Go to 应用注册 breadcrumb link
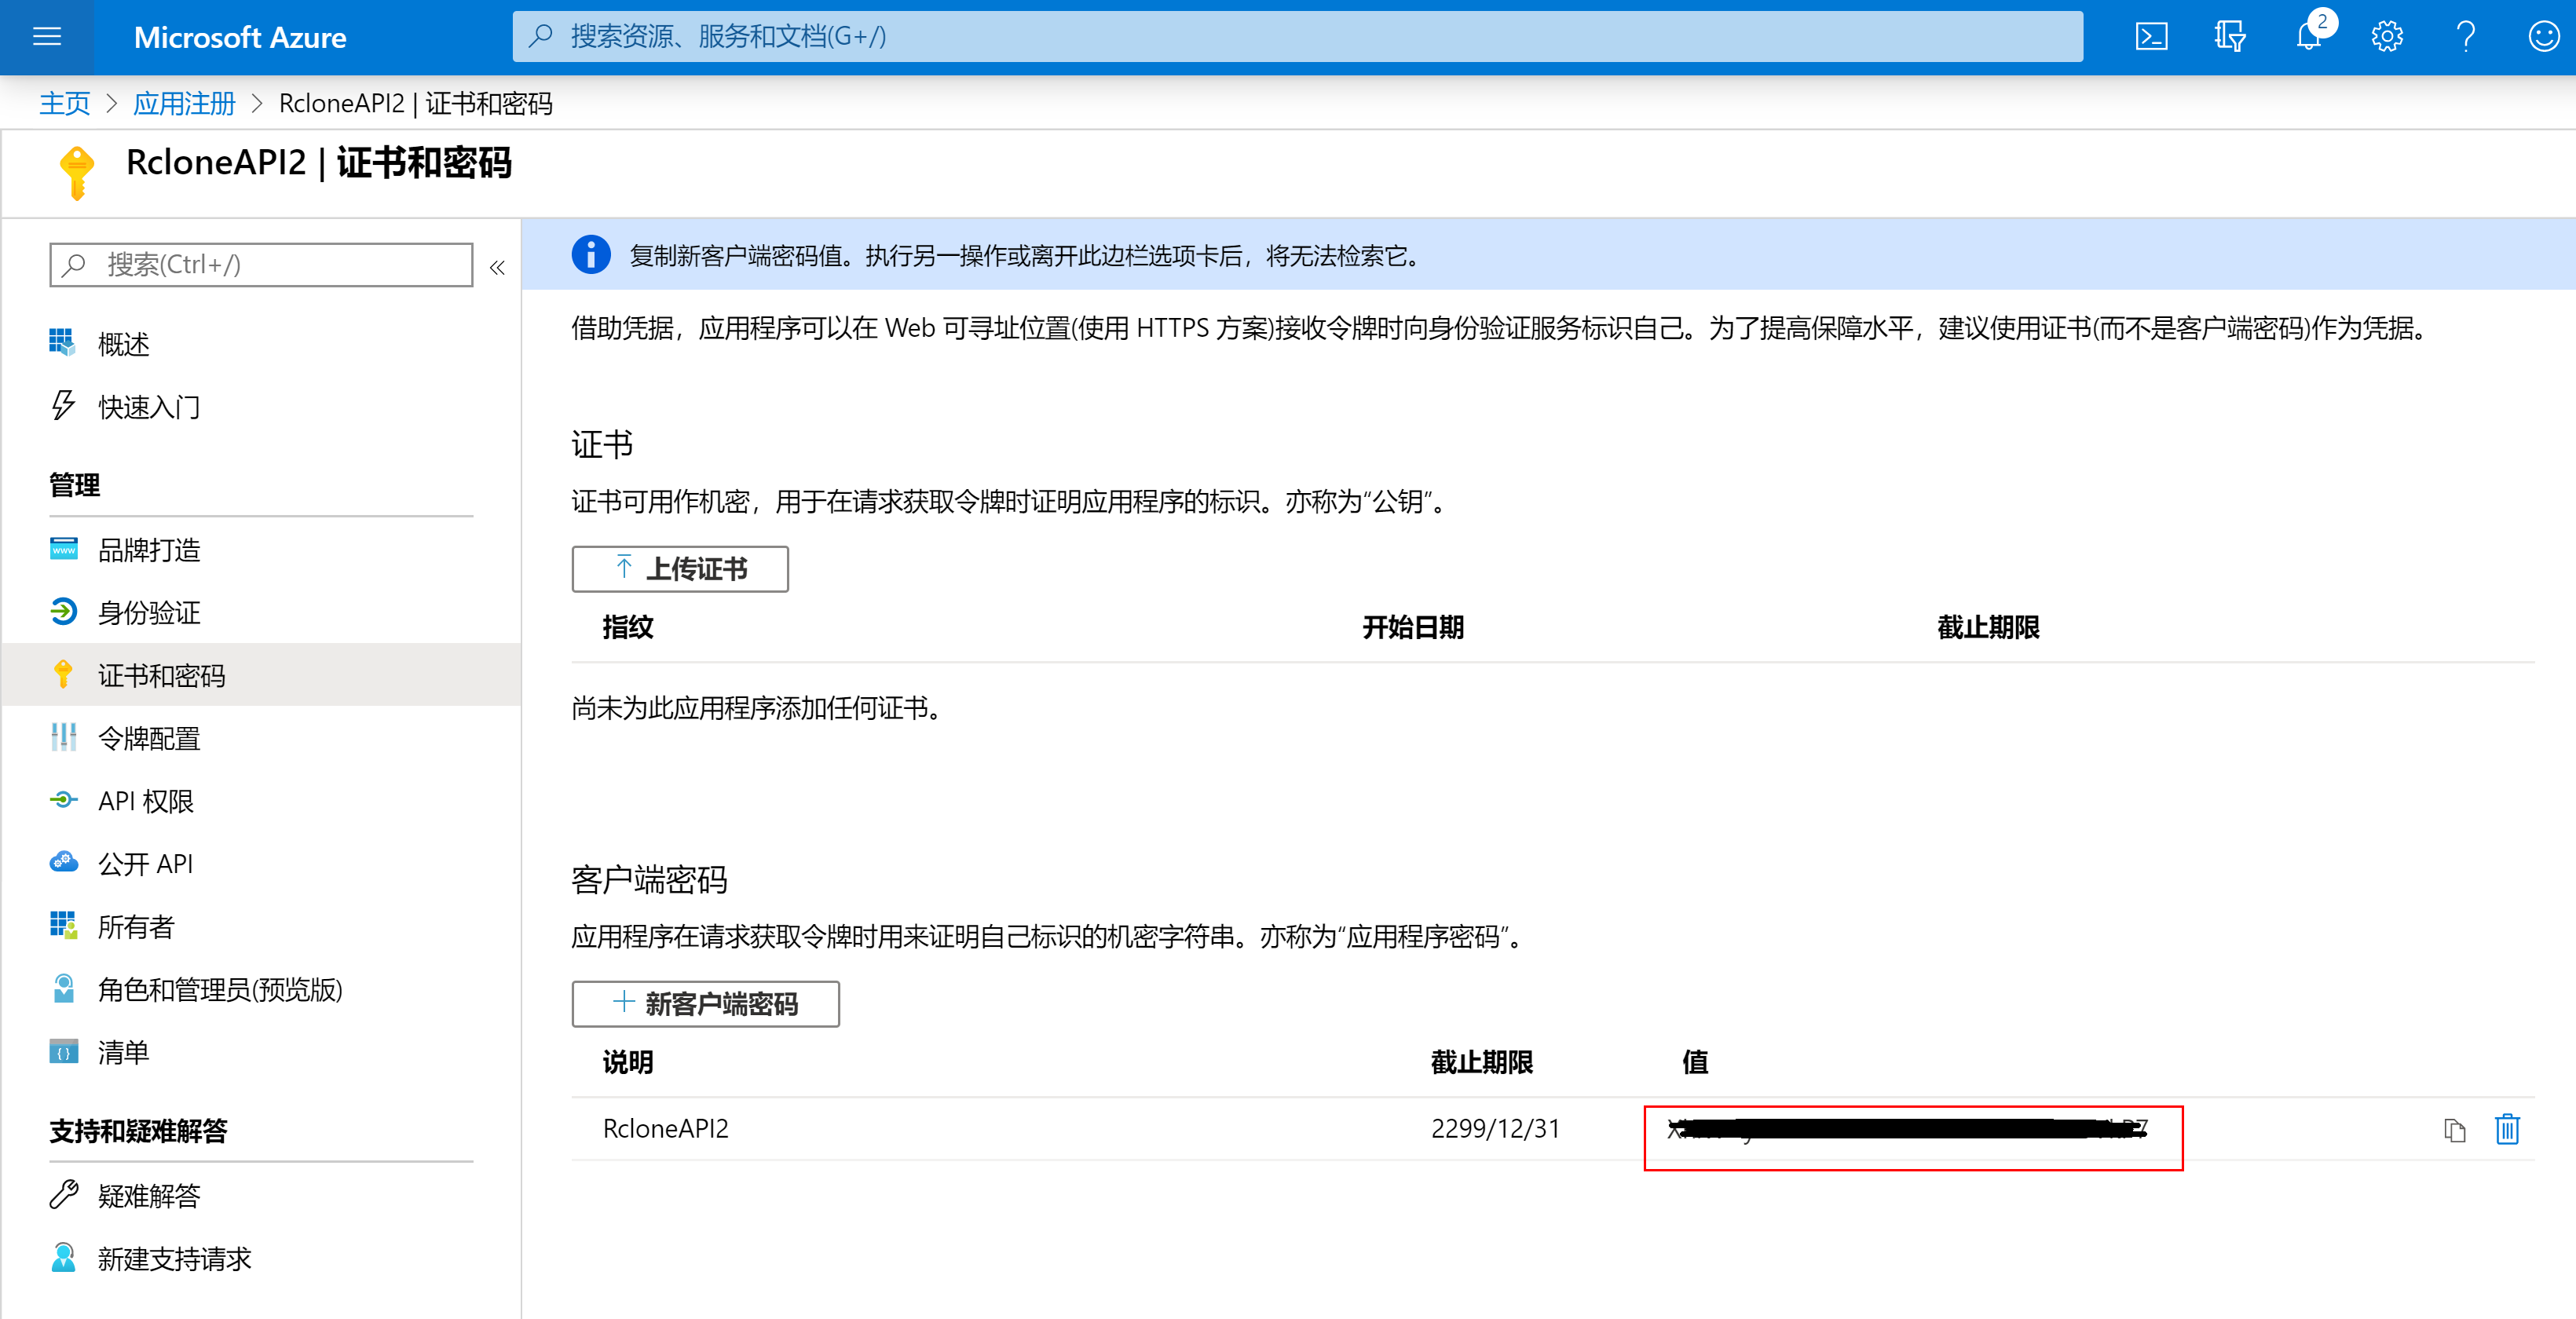The height and width of the screenshot is (1319, 2576). (x=184, y=103)
